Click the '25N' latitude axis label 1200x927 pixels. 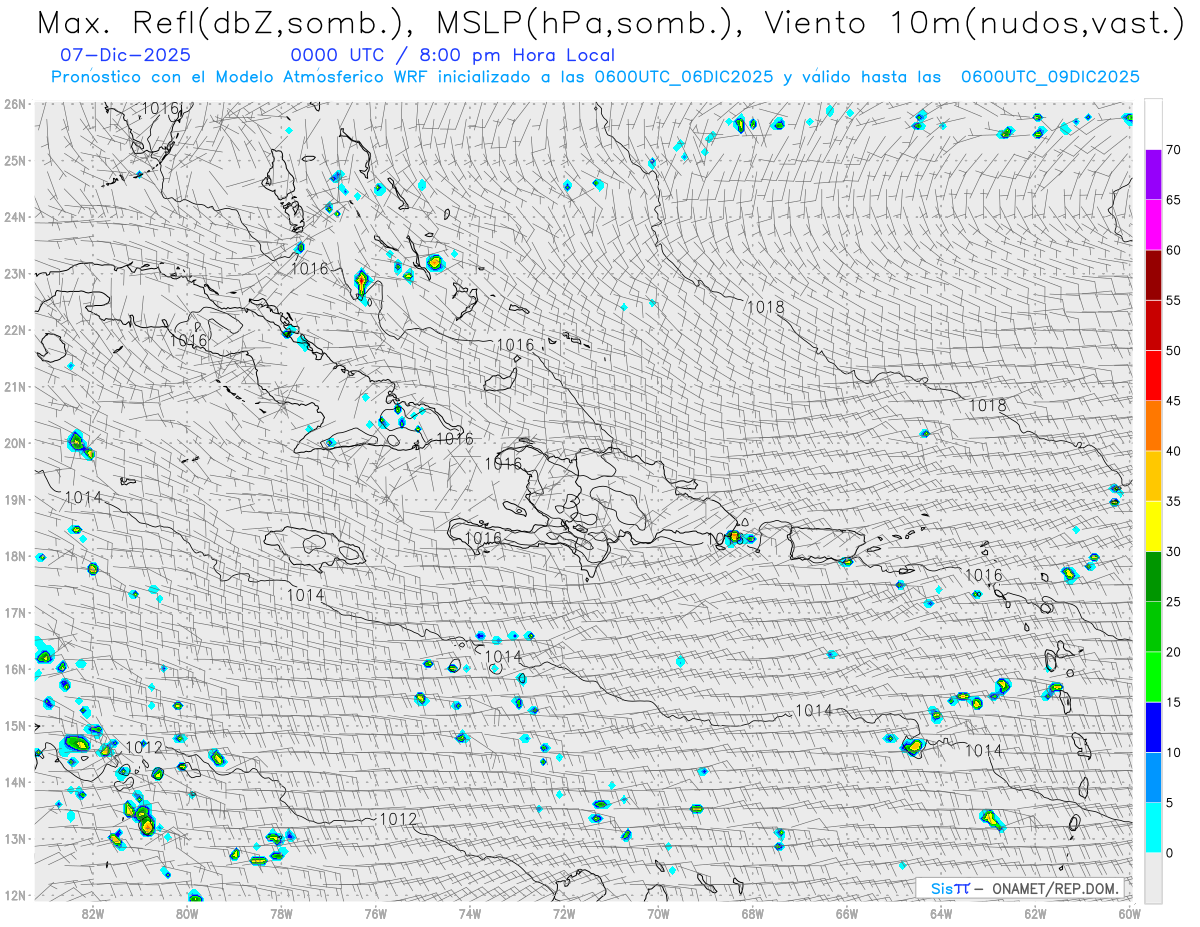16,161
